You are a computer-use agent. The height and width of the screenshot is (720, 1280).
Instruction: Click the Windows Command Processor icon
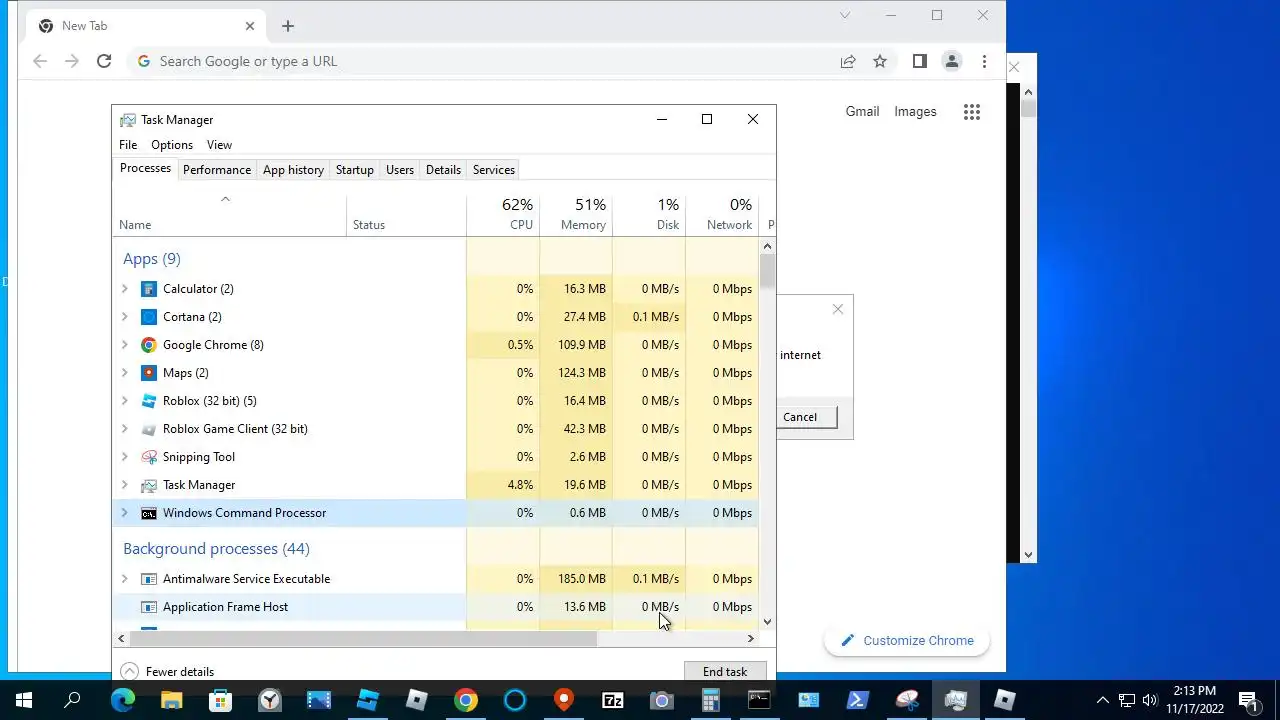149,513
